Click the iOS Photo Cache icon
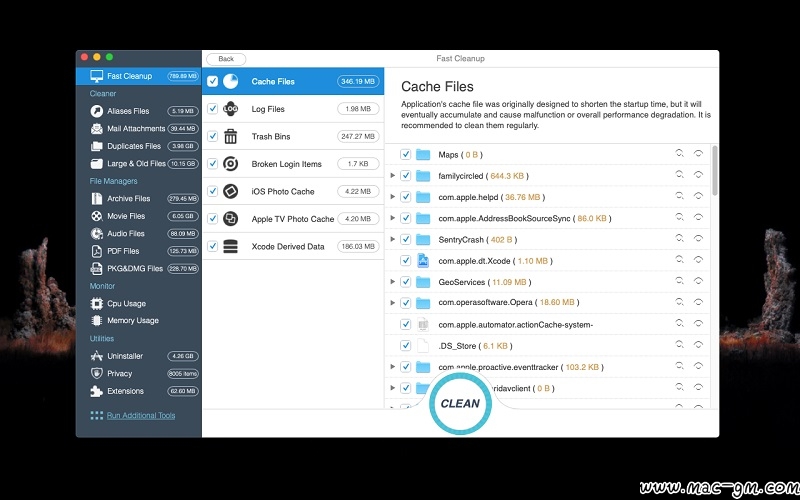Screen dimensions: 800x500 231,191
